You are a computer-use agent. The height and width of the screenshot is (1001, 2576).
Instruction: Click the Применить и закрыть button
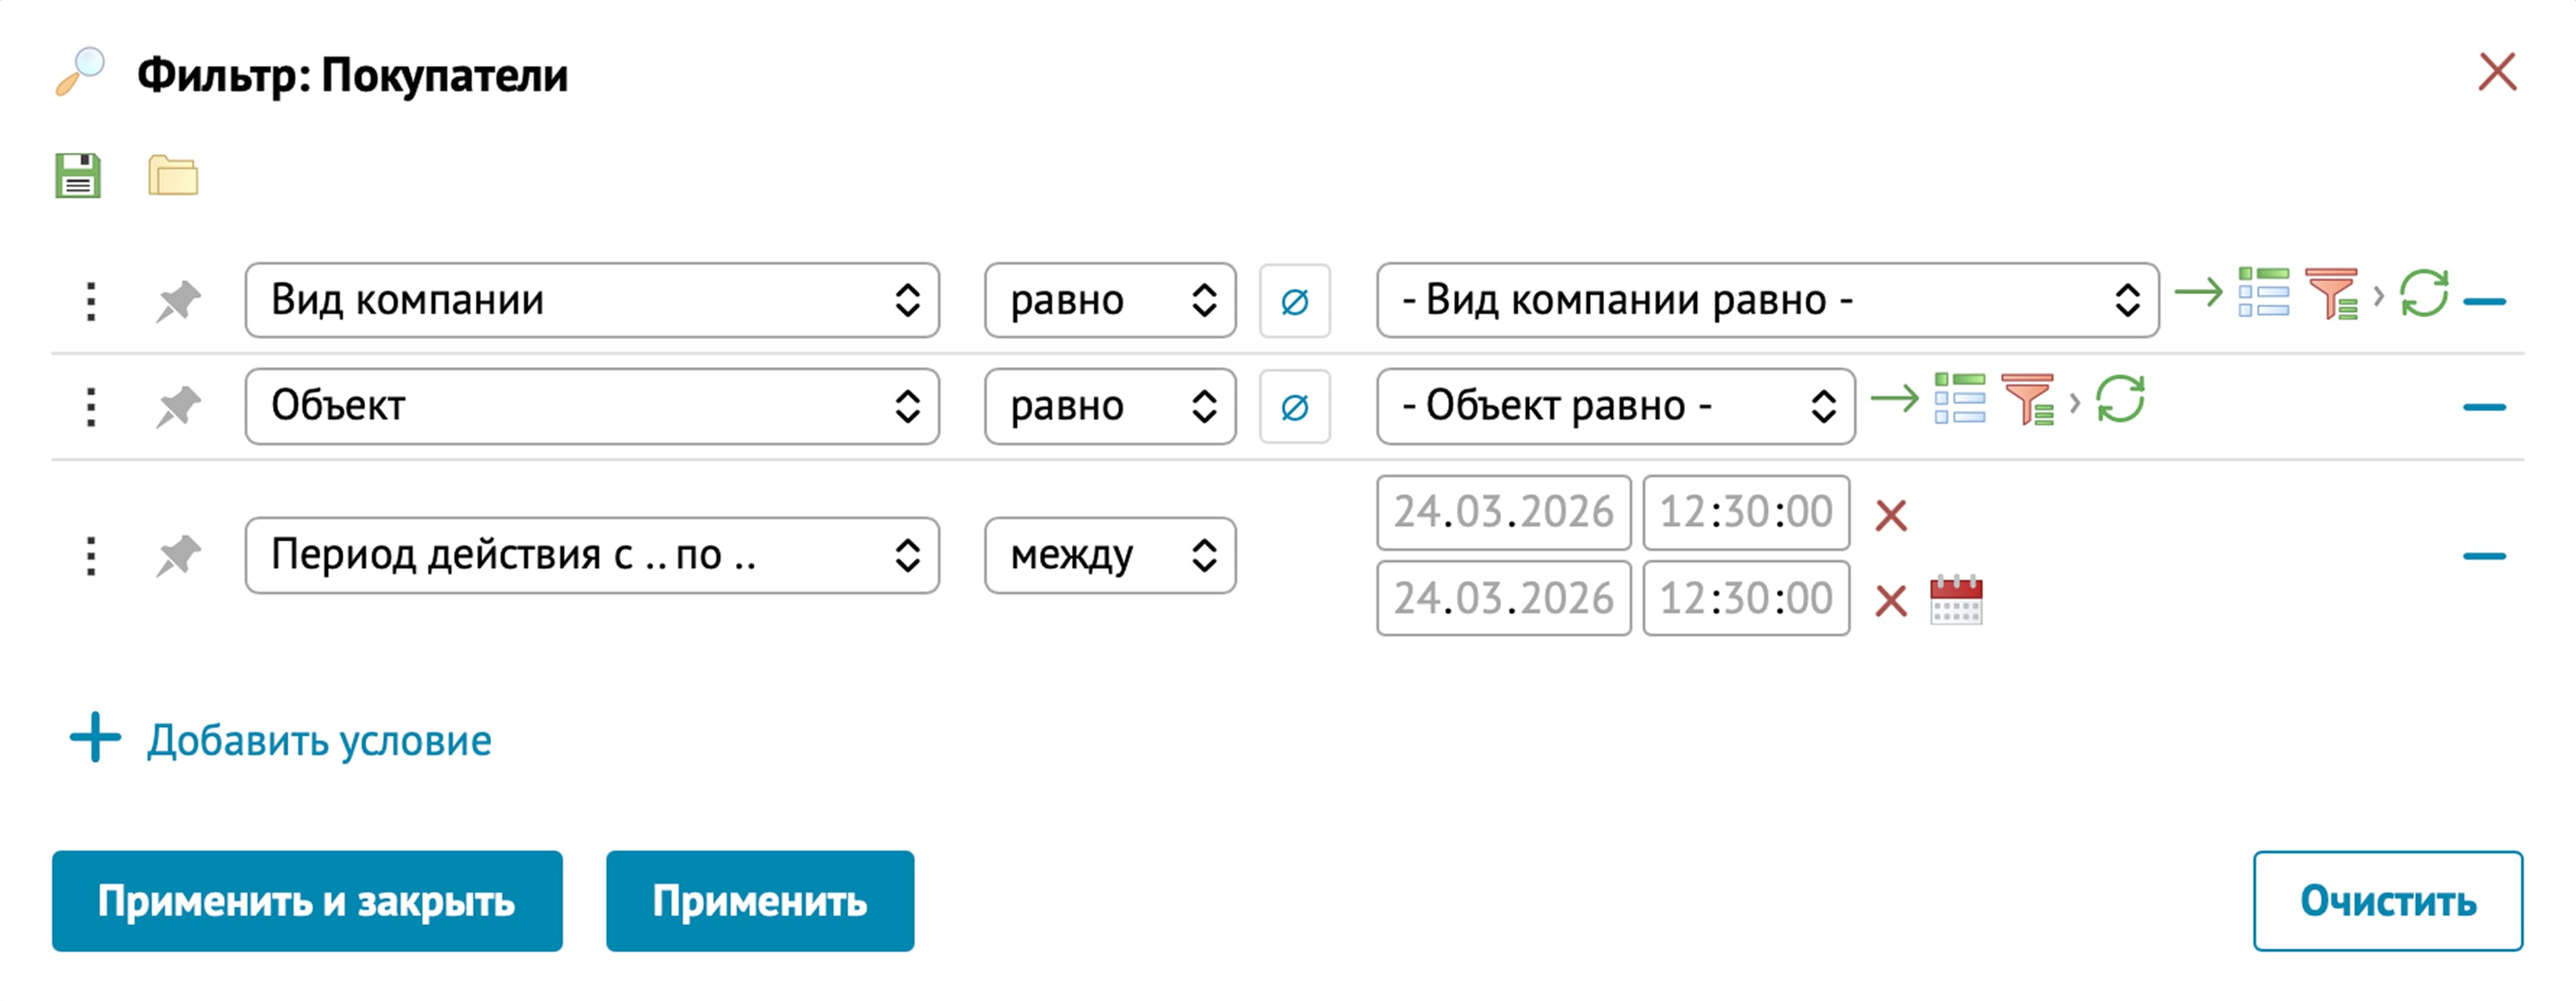coord(307,901)
